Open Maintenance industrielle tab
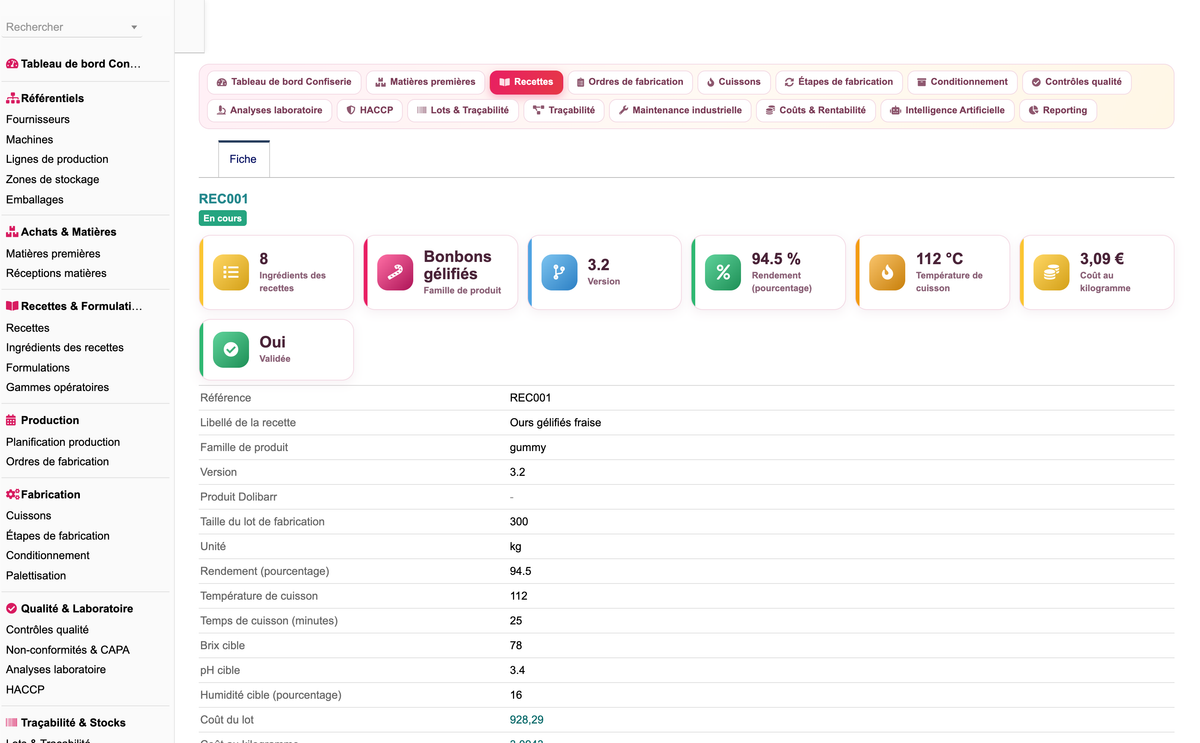Viewport: 1200px width, 743px height. pos(680,110)
